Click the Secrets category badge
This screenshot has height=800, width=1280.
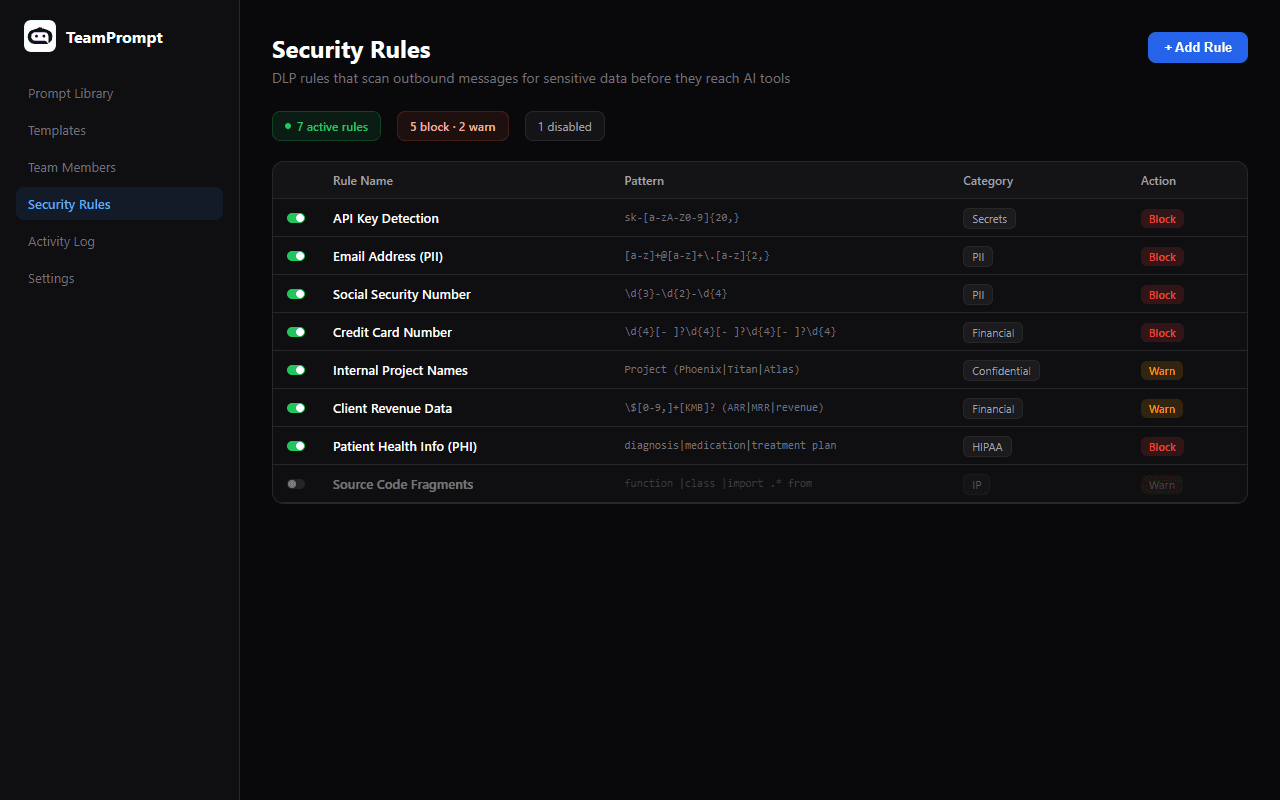[x=989, y=218]
